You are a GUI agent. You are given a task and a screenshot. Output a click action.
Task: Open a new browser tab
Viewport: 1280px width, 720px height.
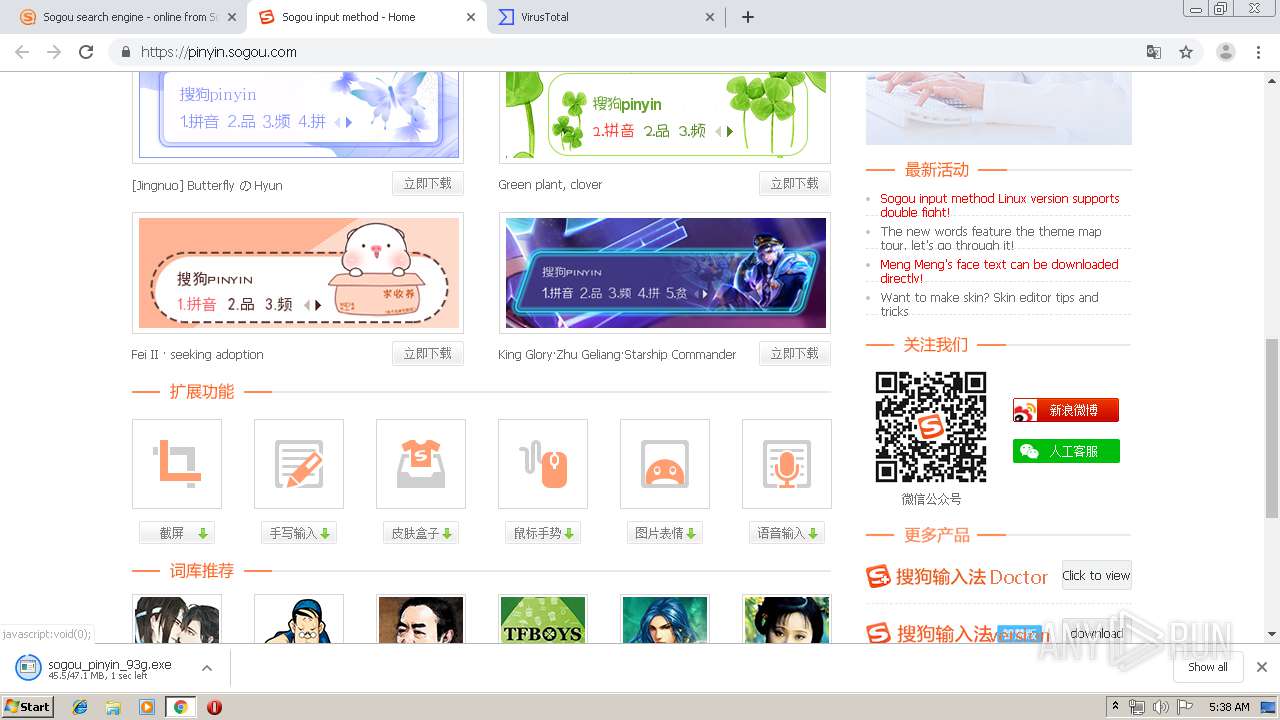point(747,17)
